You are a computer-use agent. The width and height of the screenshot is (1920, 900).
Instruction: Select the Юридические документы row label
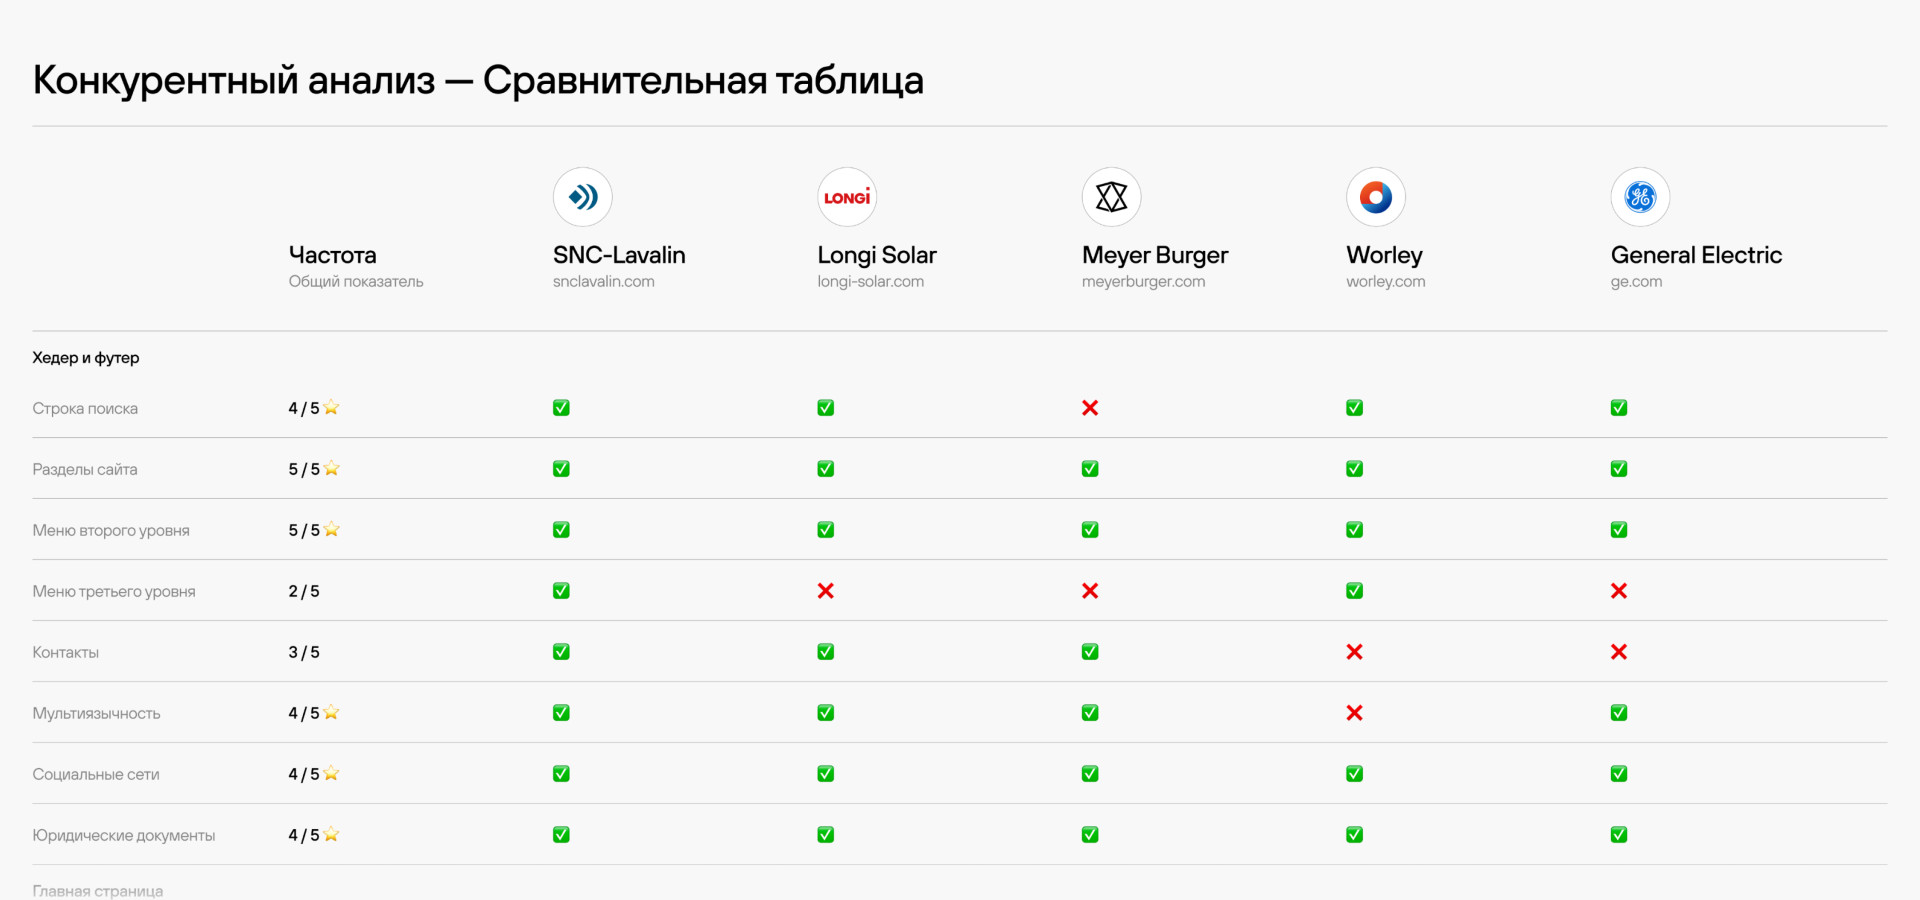123,836
